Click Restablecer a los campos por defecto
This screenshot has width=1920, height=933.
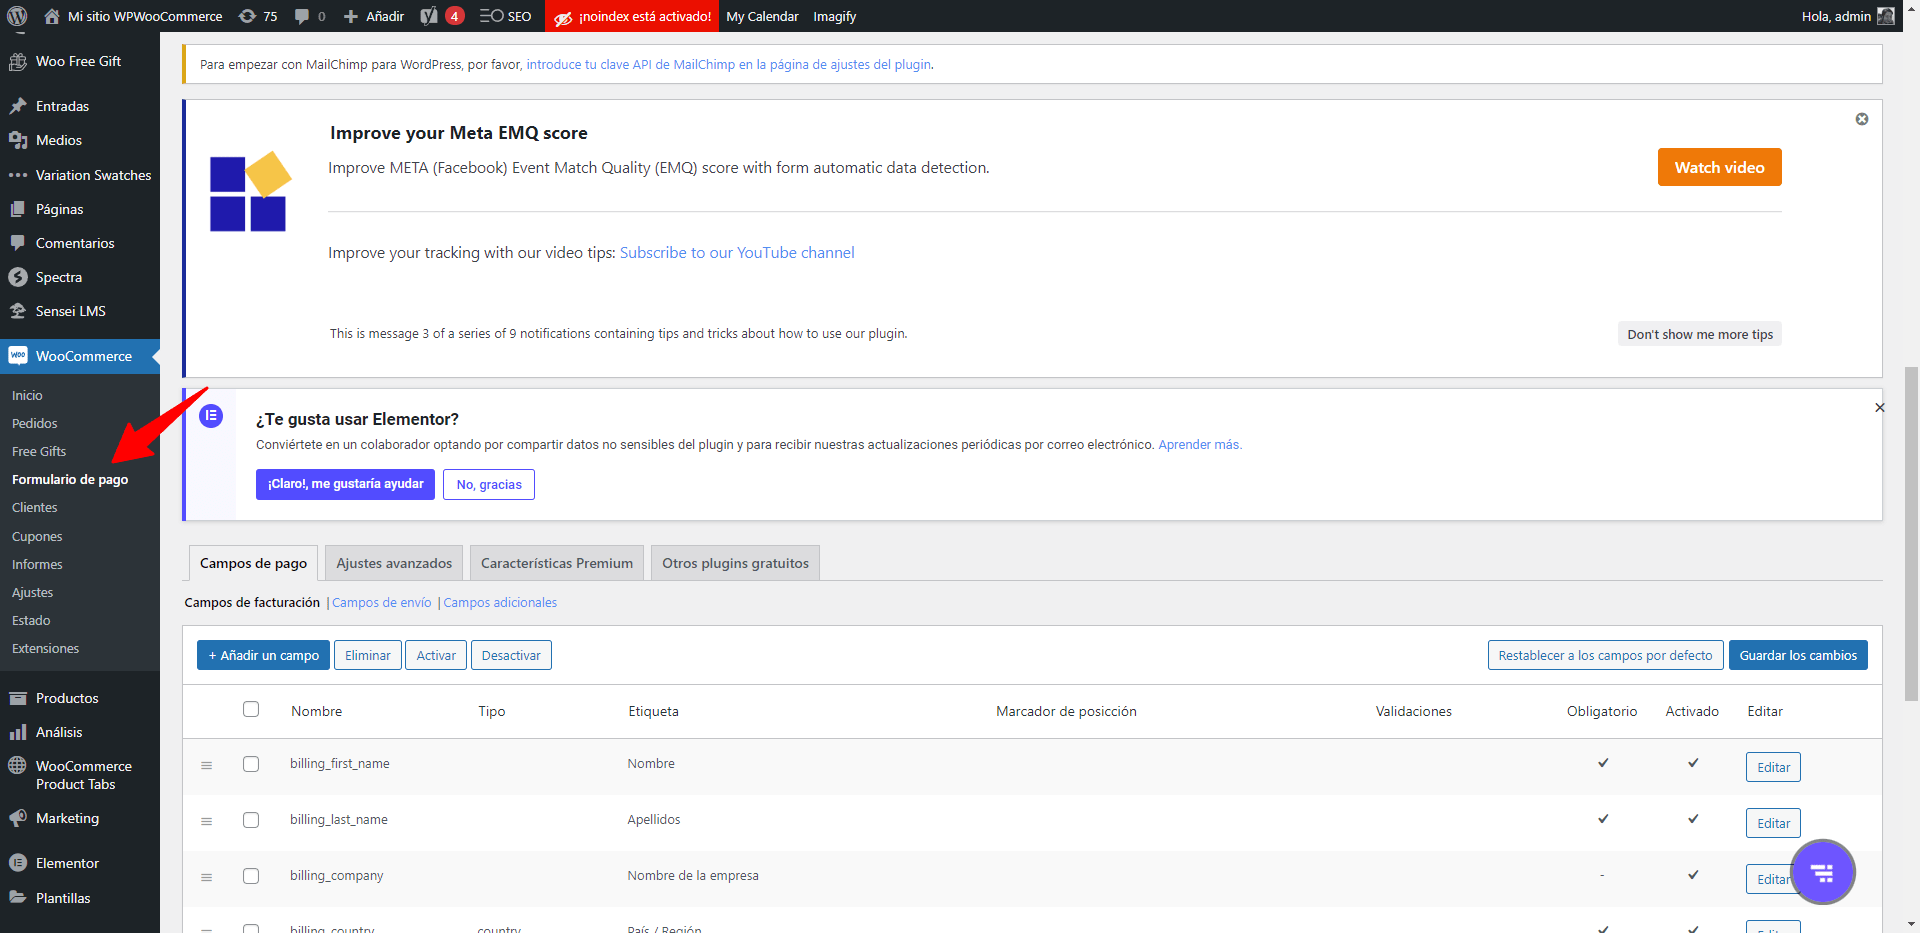coord(1605,655)
